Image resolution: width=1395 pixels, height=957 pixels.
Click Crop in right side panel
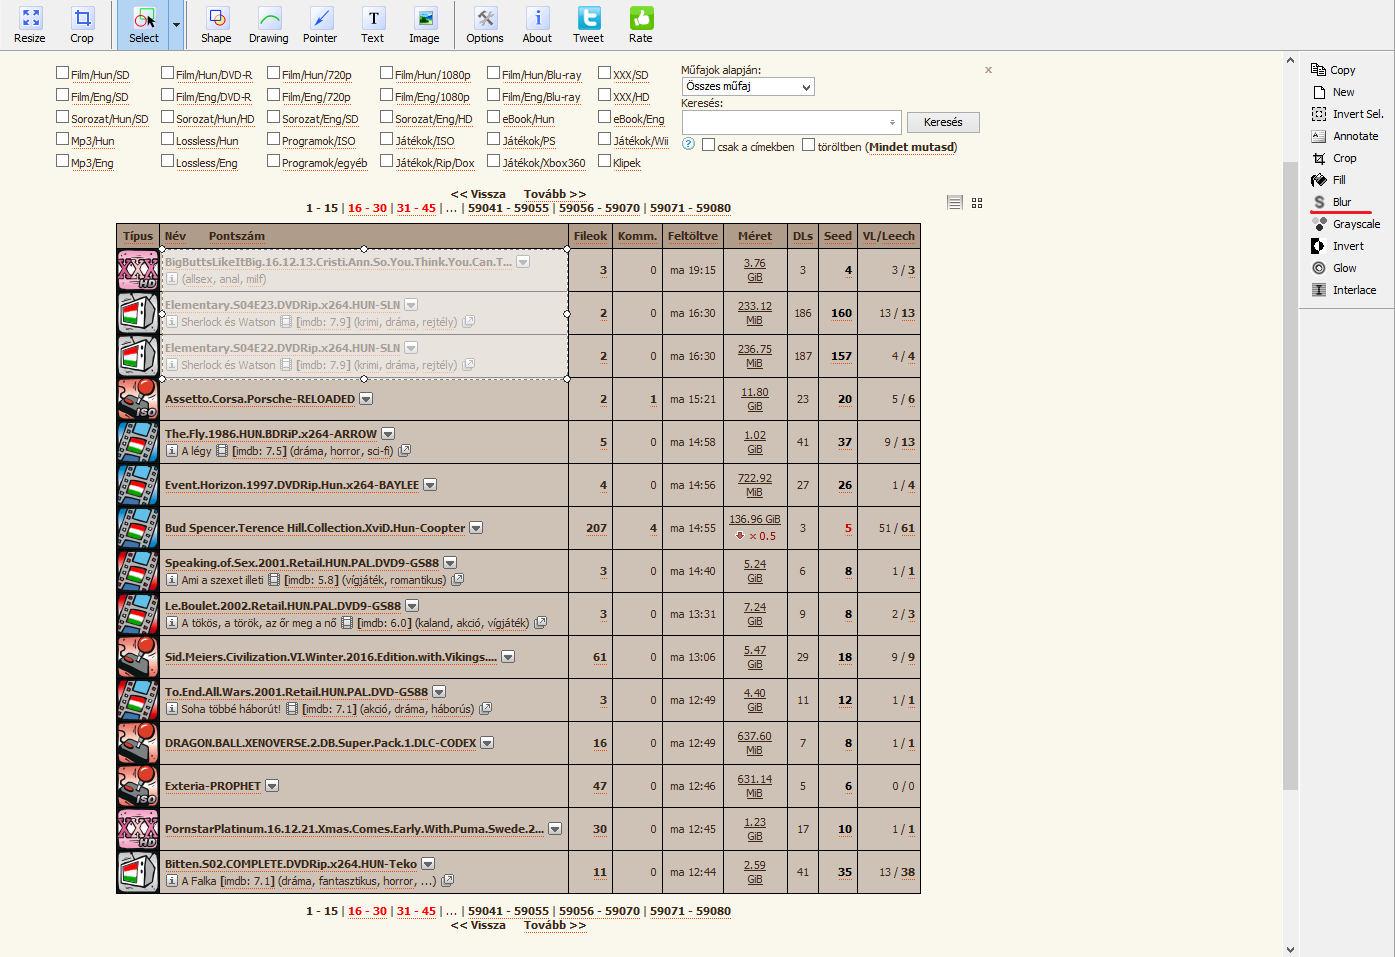[1334, 158]
